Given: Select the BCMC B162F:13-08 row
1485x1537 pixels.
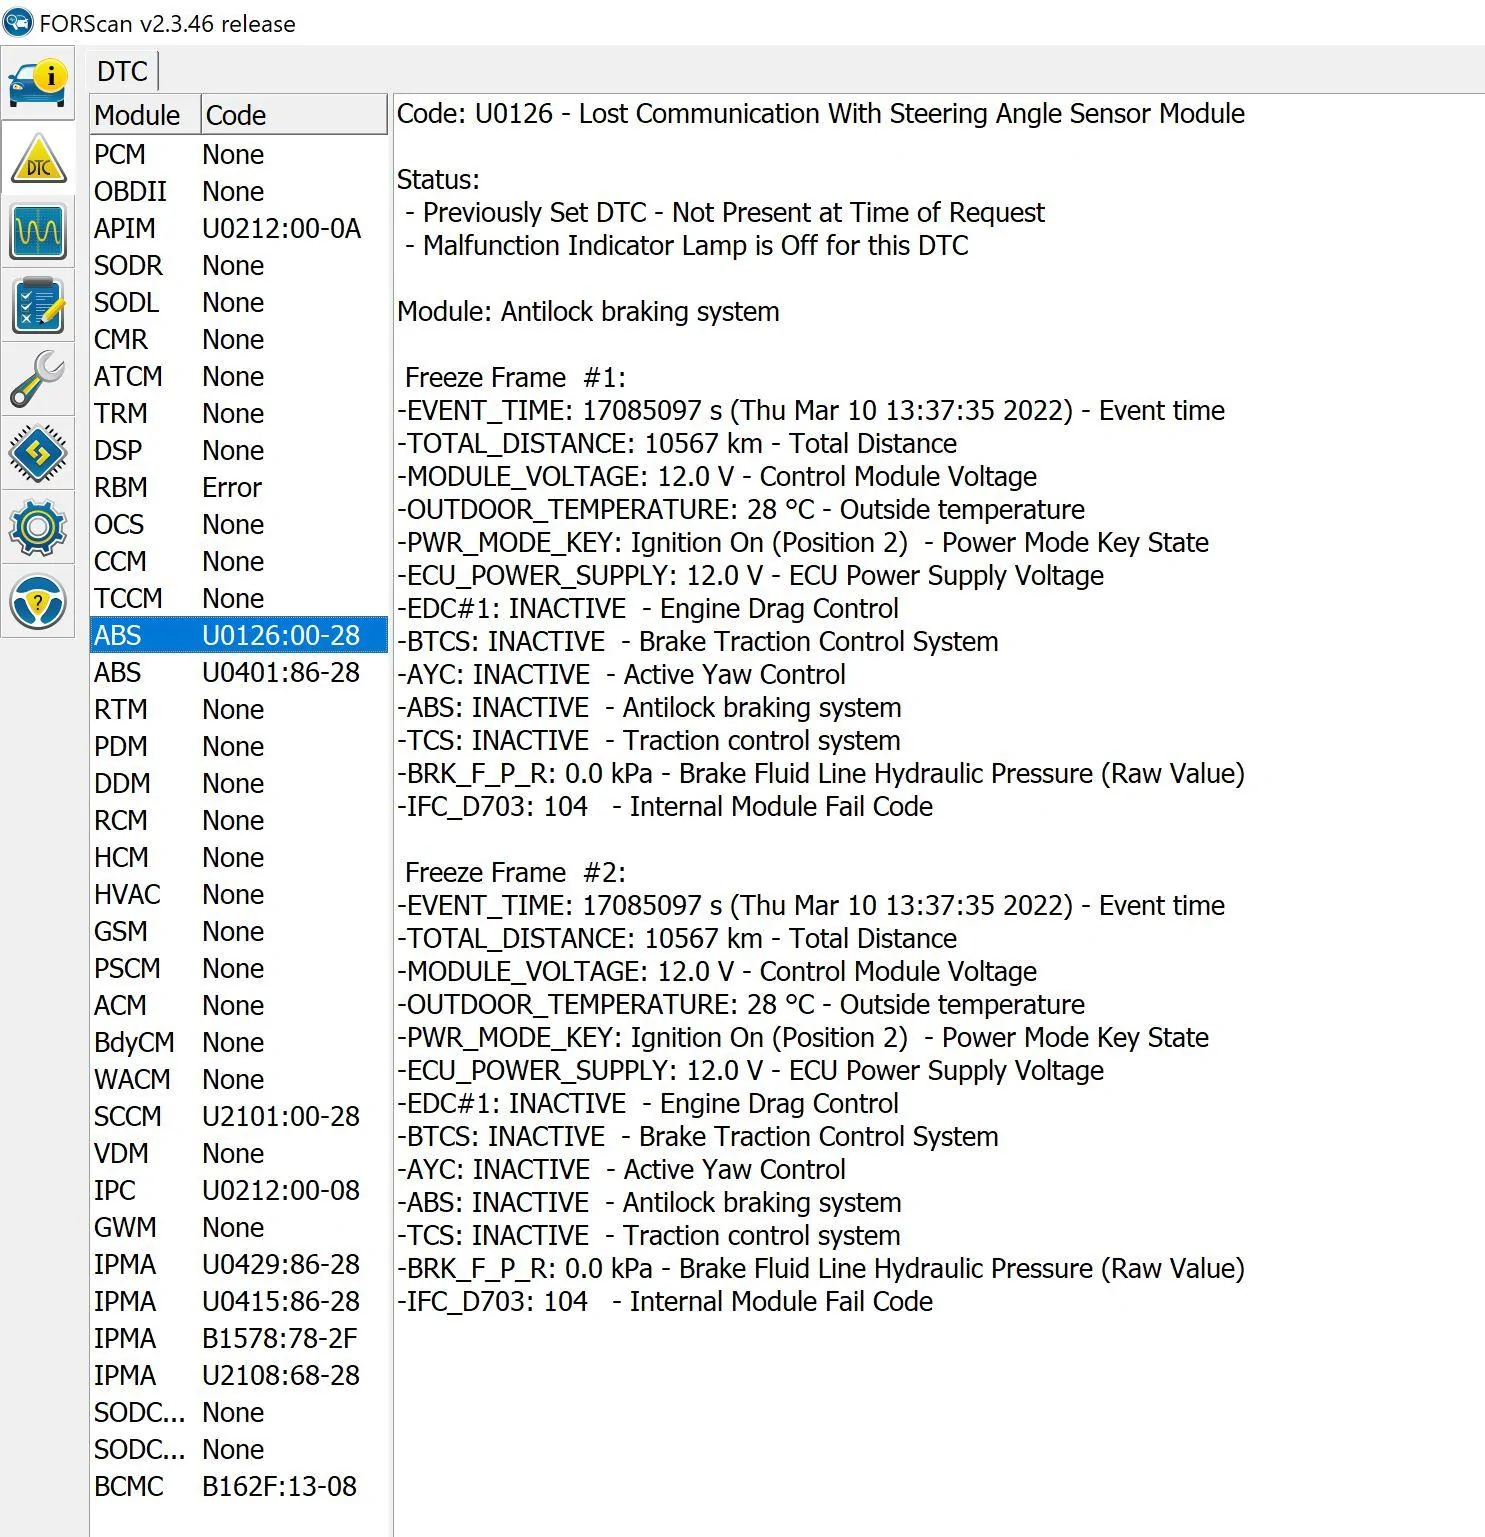Looking at the screenshot, I should point(238,1487).
